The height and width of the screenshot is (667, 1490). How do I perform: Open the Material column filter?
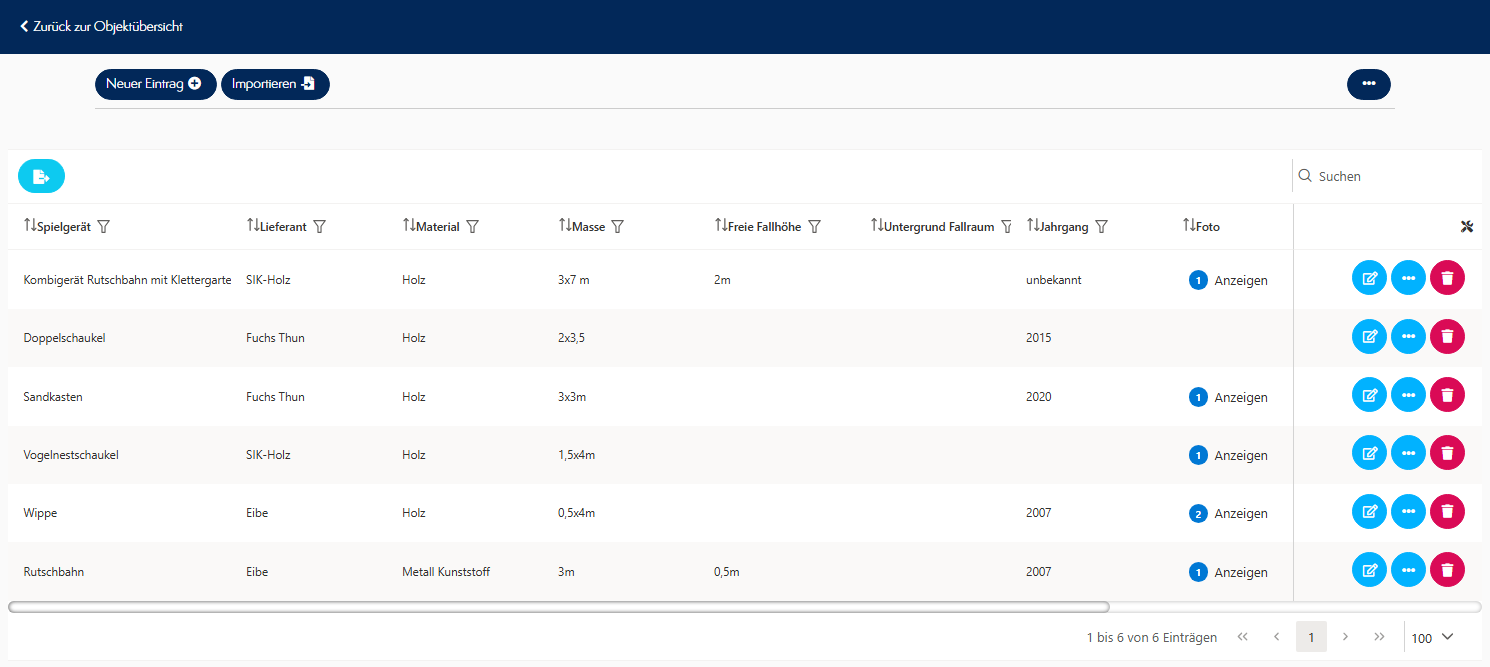pyautogui.click(x=473, y=227)
